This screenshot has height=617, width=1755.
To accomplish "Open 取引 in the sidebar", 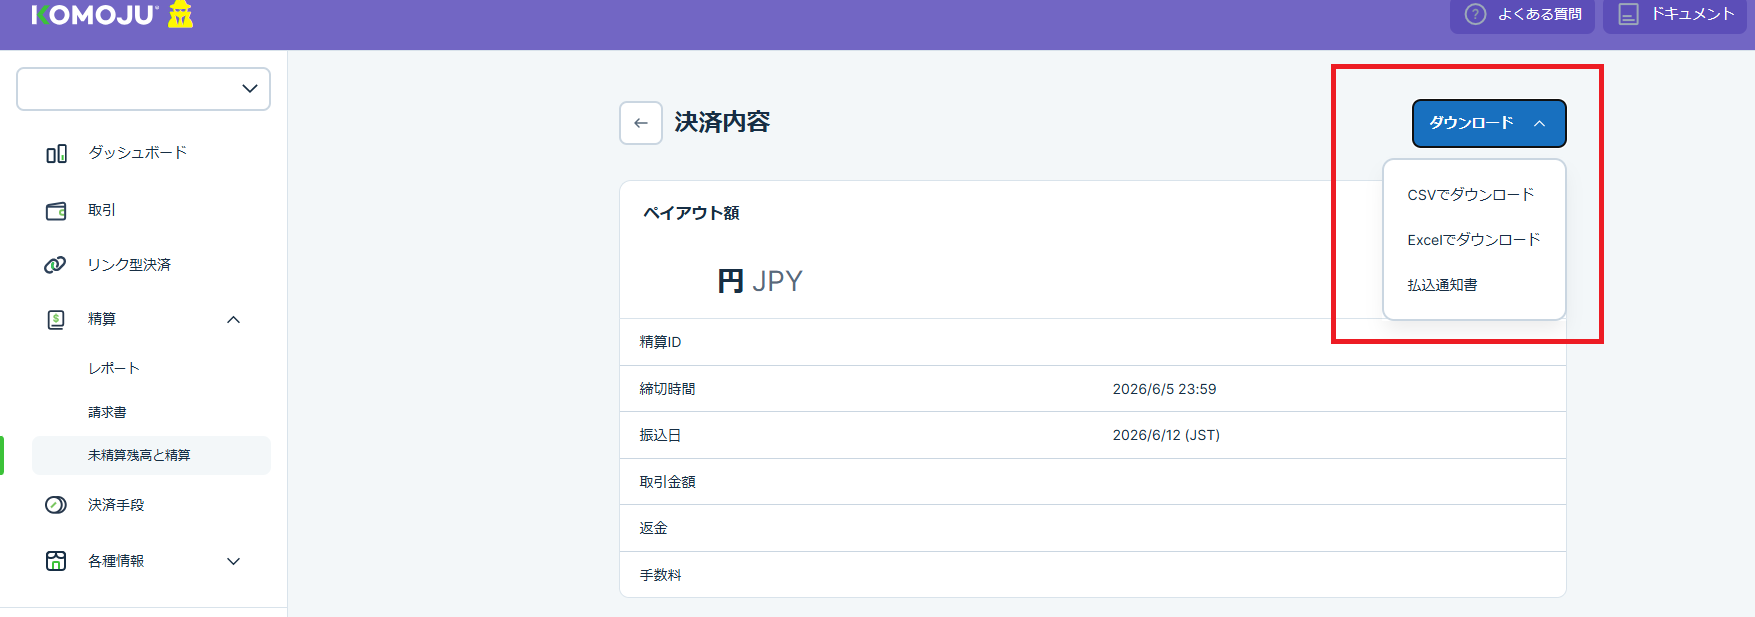I will [x=102, y=210].
